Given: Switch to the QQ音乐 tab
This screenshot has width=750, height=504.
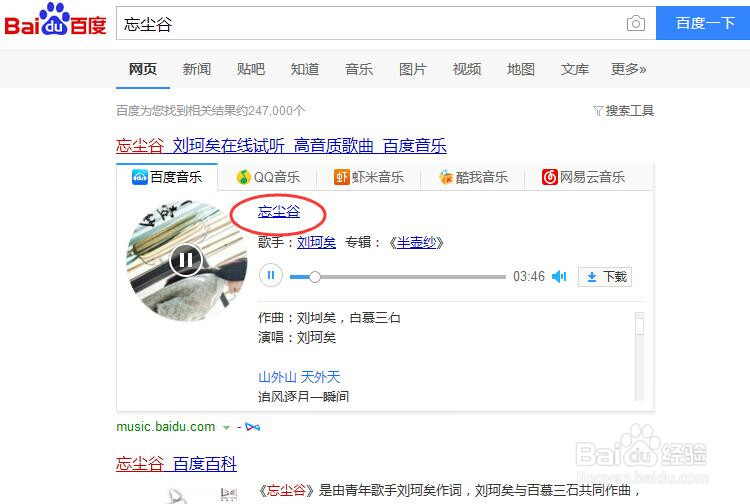Looking at the screenshot, I should click(268, 177).
